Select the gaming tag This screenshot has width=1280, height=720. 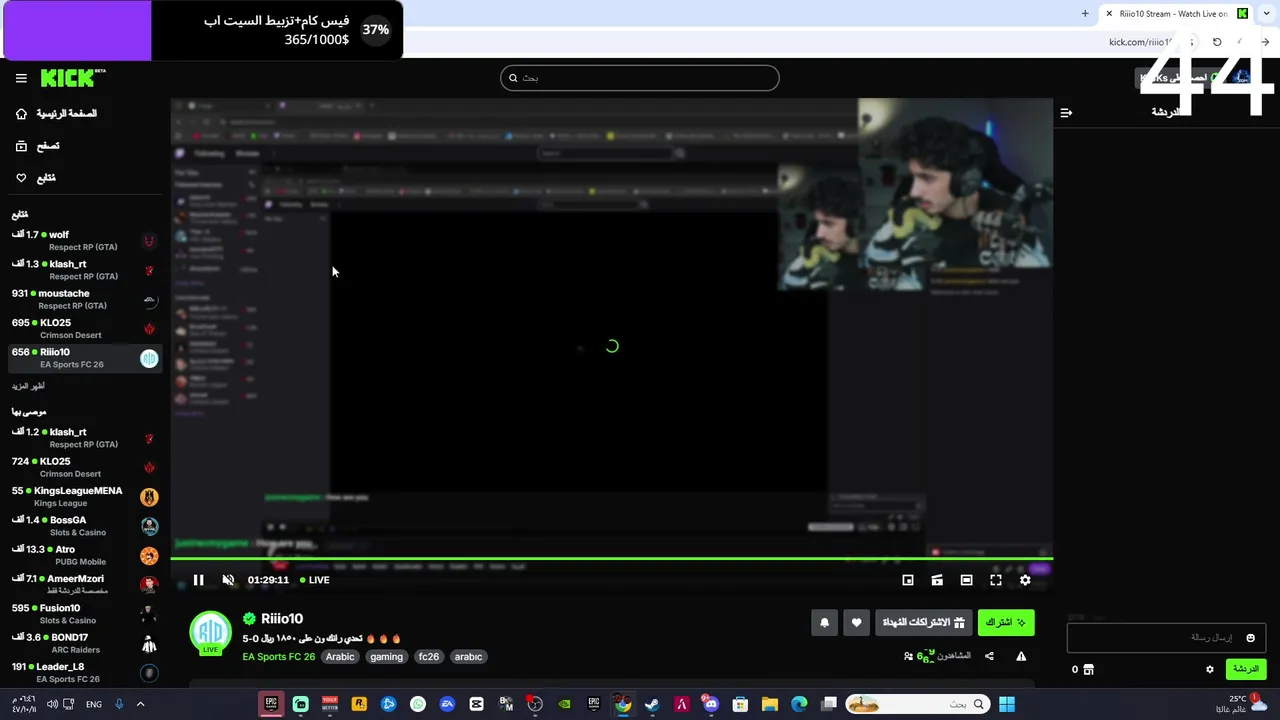coord(386,657)
